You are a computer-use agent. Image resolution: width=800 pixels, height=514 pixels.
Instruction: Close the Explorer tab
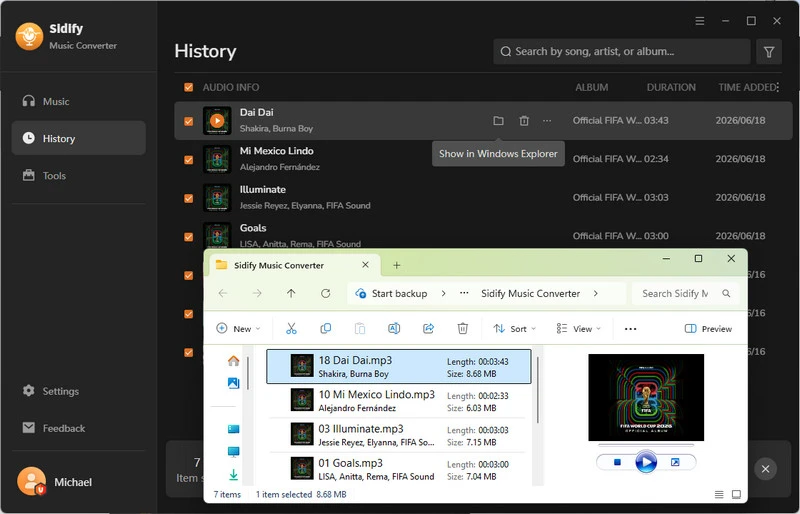tap(365, 264)
